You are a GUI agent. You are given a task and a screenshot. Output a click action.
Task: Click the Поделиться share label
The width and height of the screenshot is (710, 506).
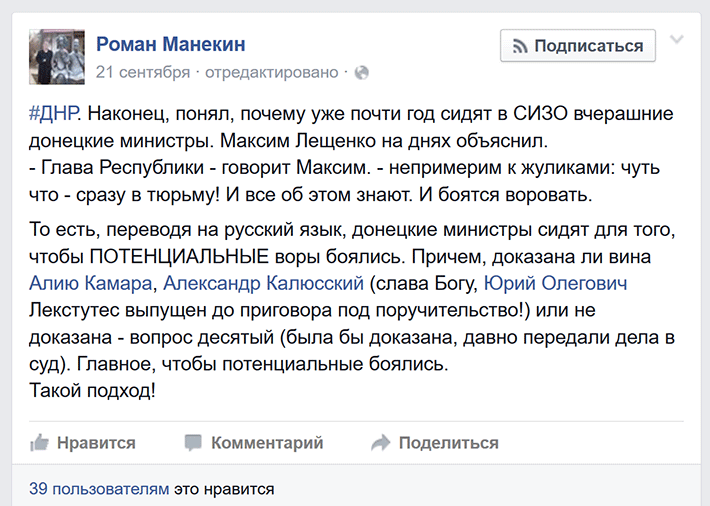click(449, 443)
